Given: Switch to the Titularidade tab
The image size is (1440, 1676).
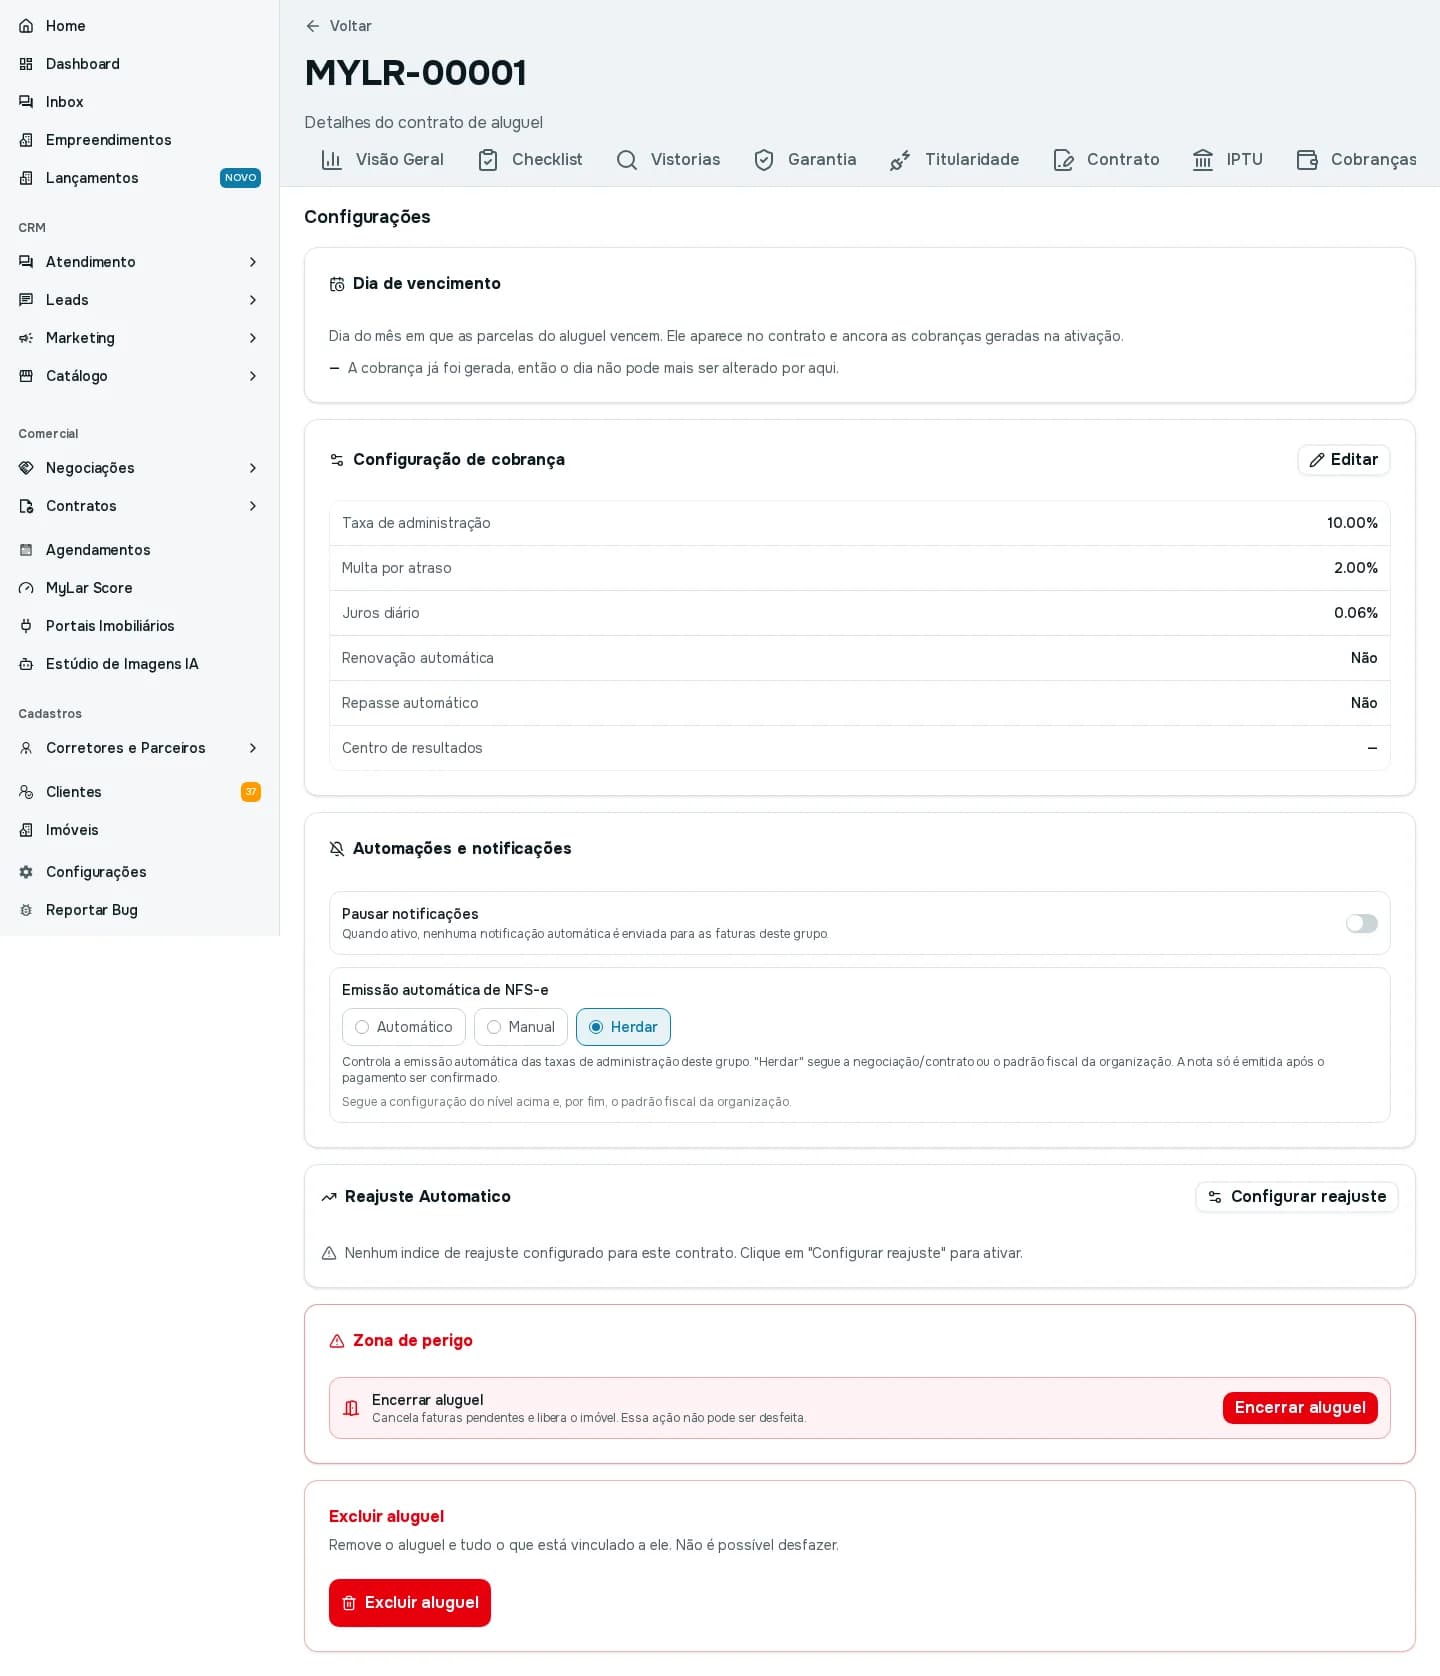Looking at the screenshot, I should tap(955, 160).
